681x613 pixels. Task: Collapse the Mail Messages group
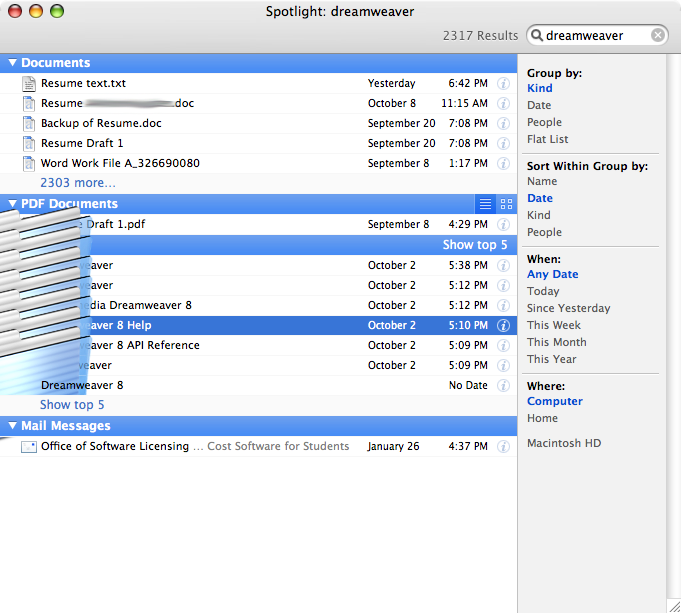[13, 426]
